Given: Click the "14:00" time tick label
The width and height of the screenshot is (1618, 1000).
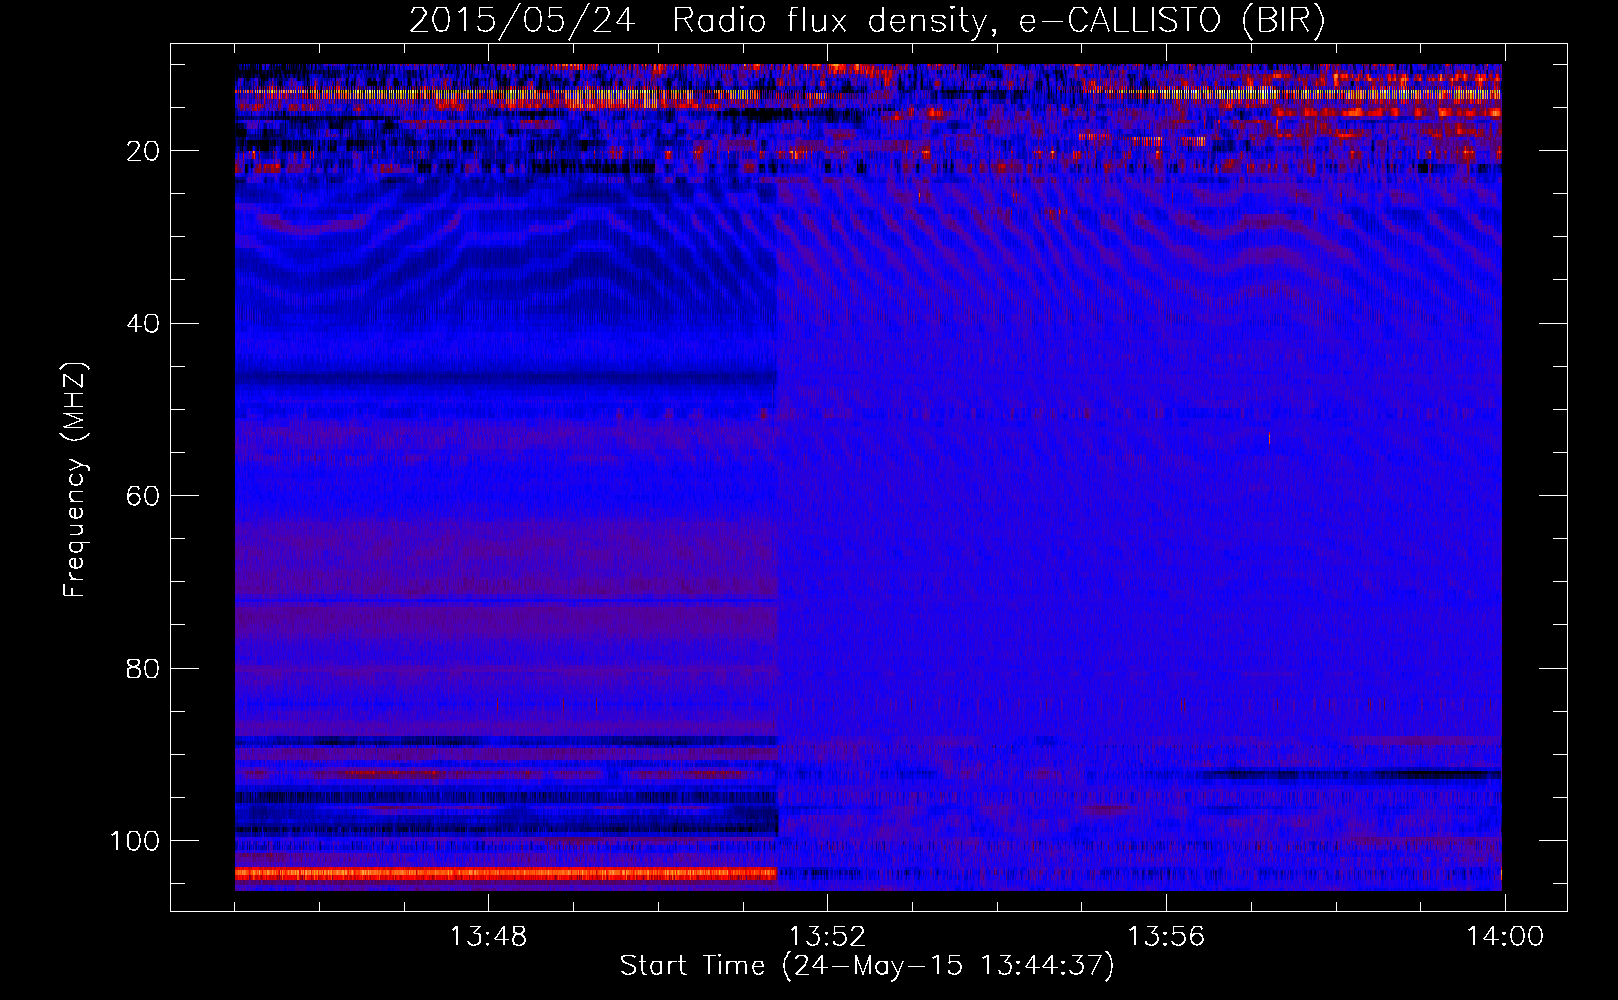Looking at the screenshot, I should (1505, 937).
